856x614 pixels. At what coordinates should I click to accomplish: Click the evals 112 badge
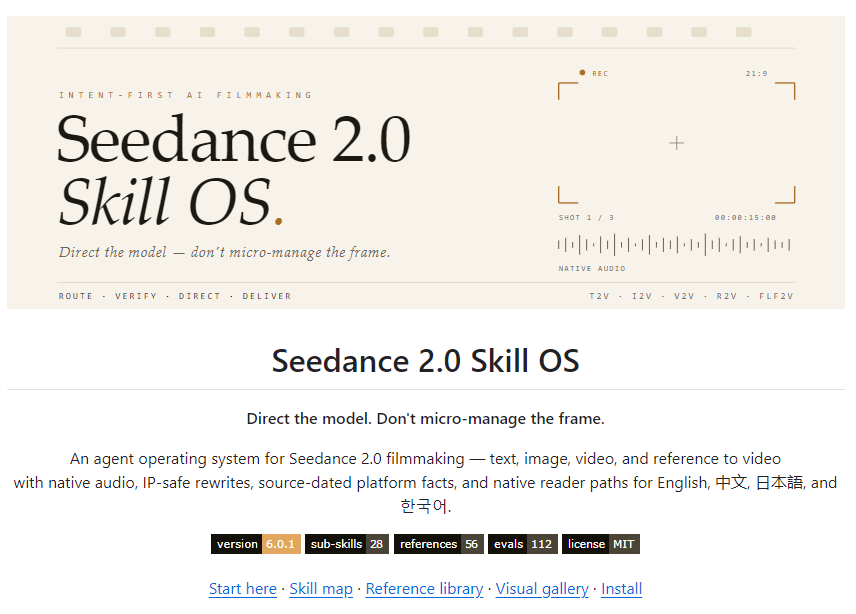tap(523, 544)
